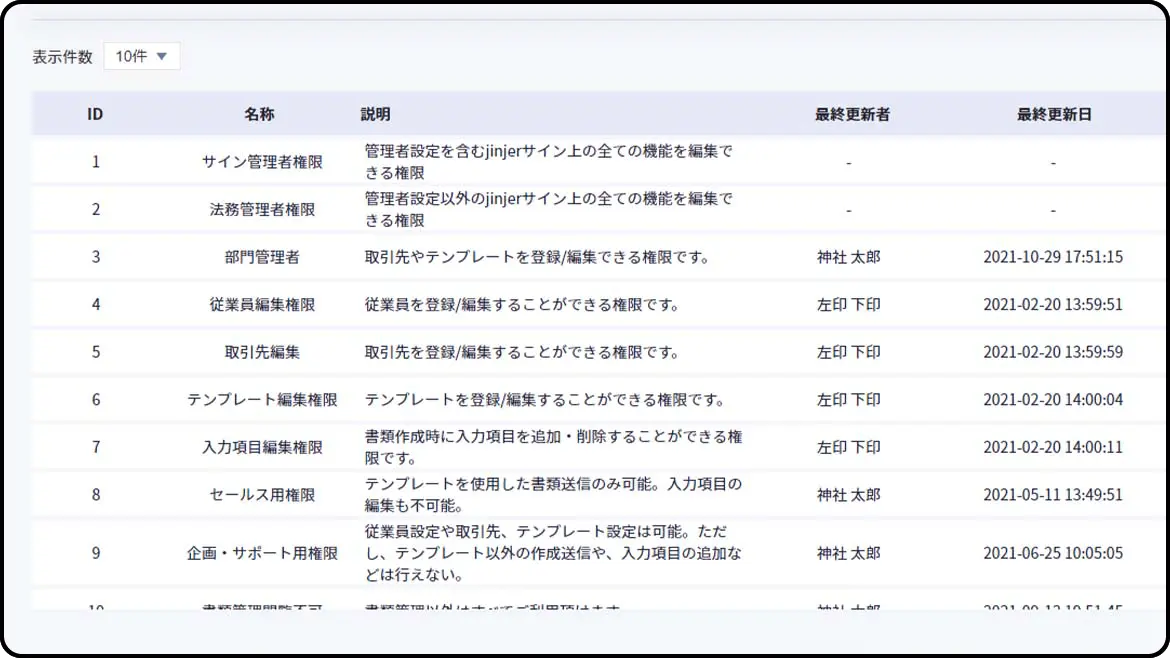
Task: Open the 入力項目編集権限 entry
Action: [262, 448]
